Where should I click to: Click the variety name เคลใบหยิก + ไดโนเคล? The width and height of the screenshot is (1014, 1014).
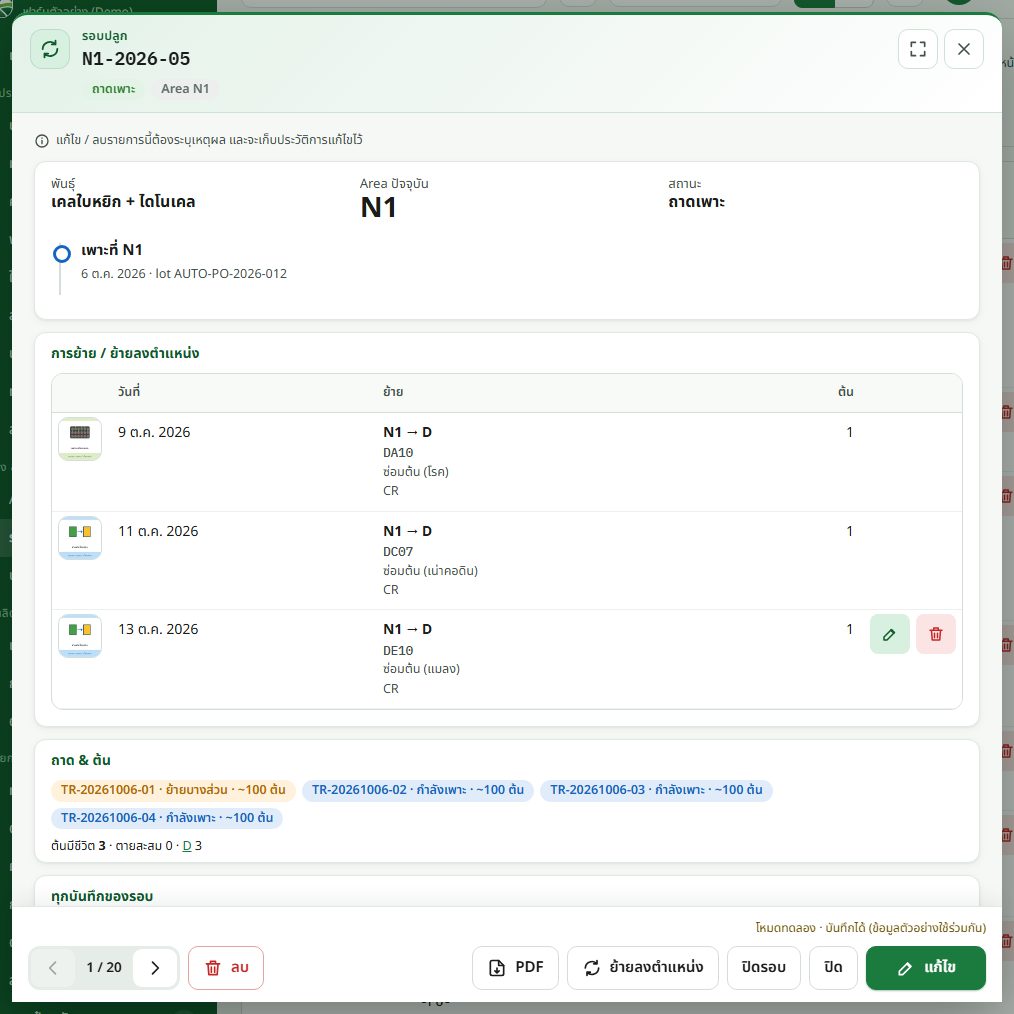pyautogui.click(x=124, y=202)
